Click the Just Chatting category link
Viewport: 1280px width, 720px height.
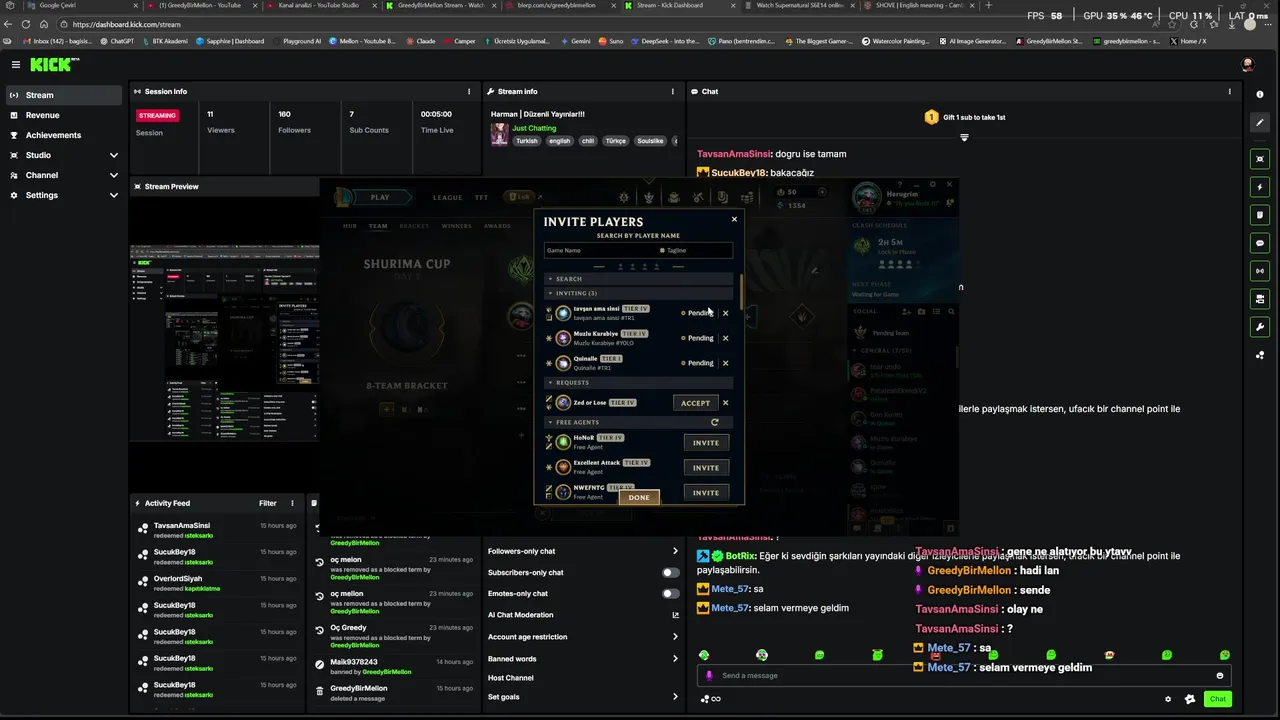[534, 128]
